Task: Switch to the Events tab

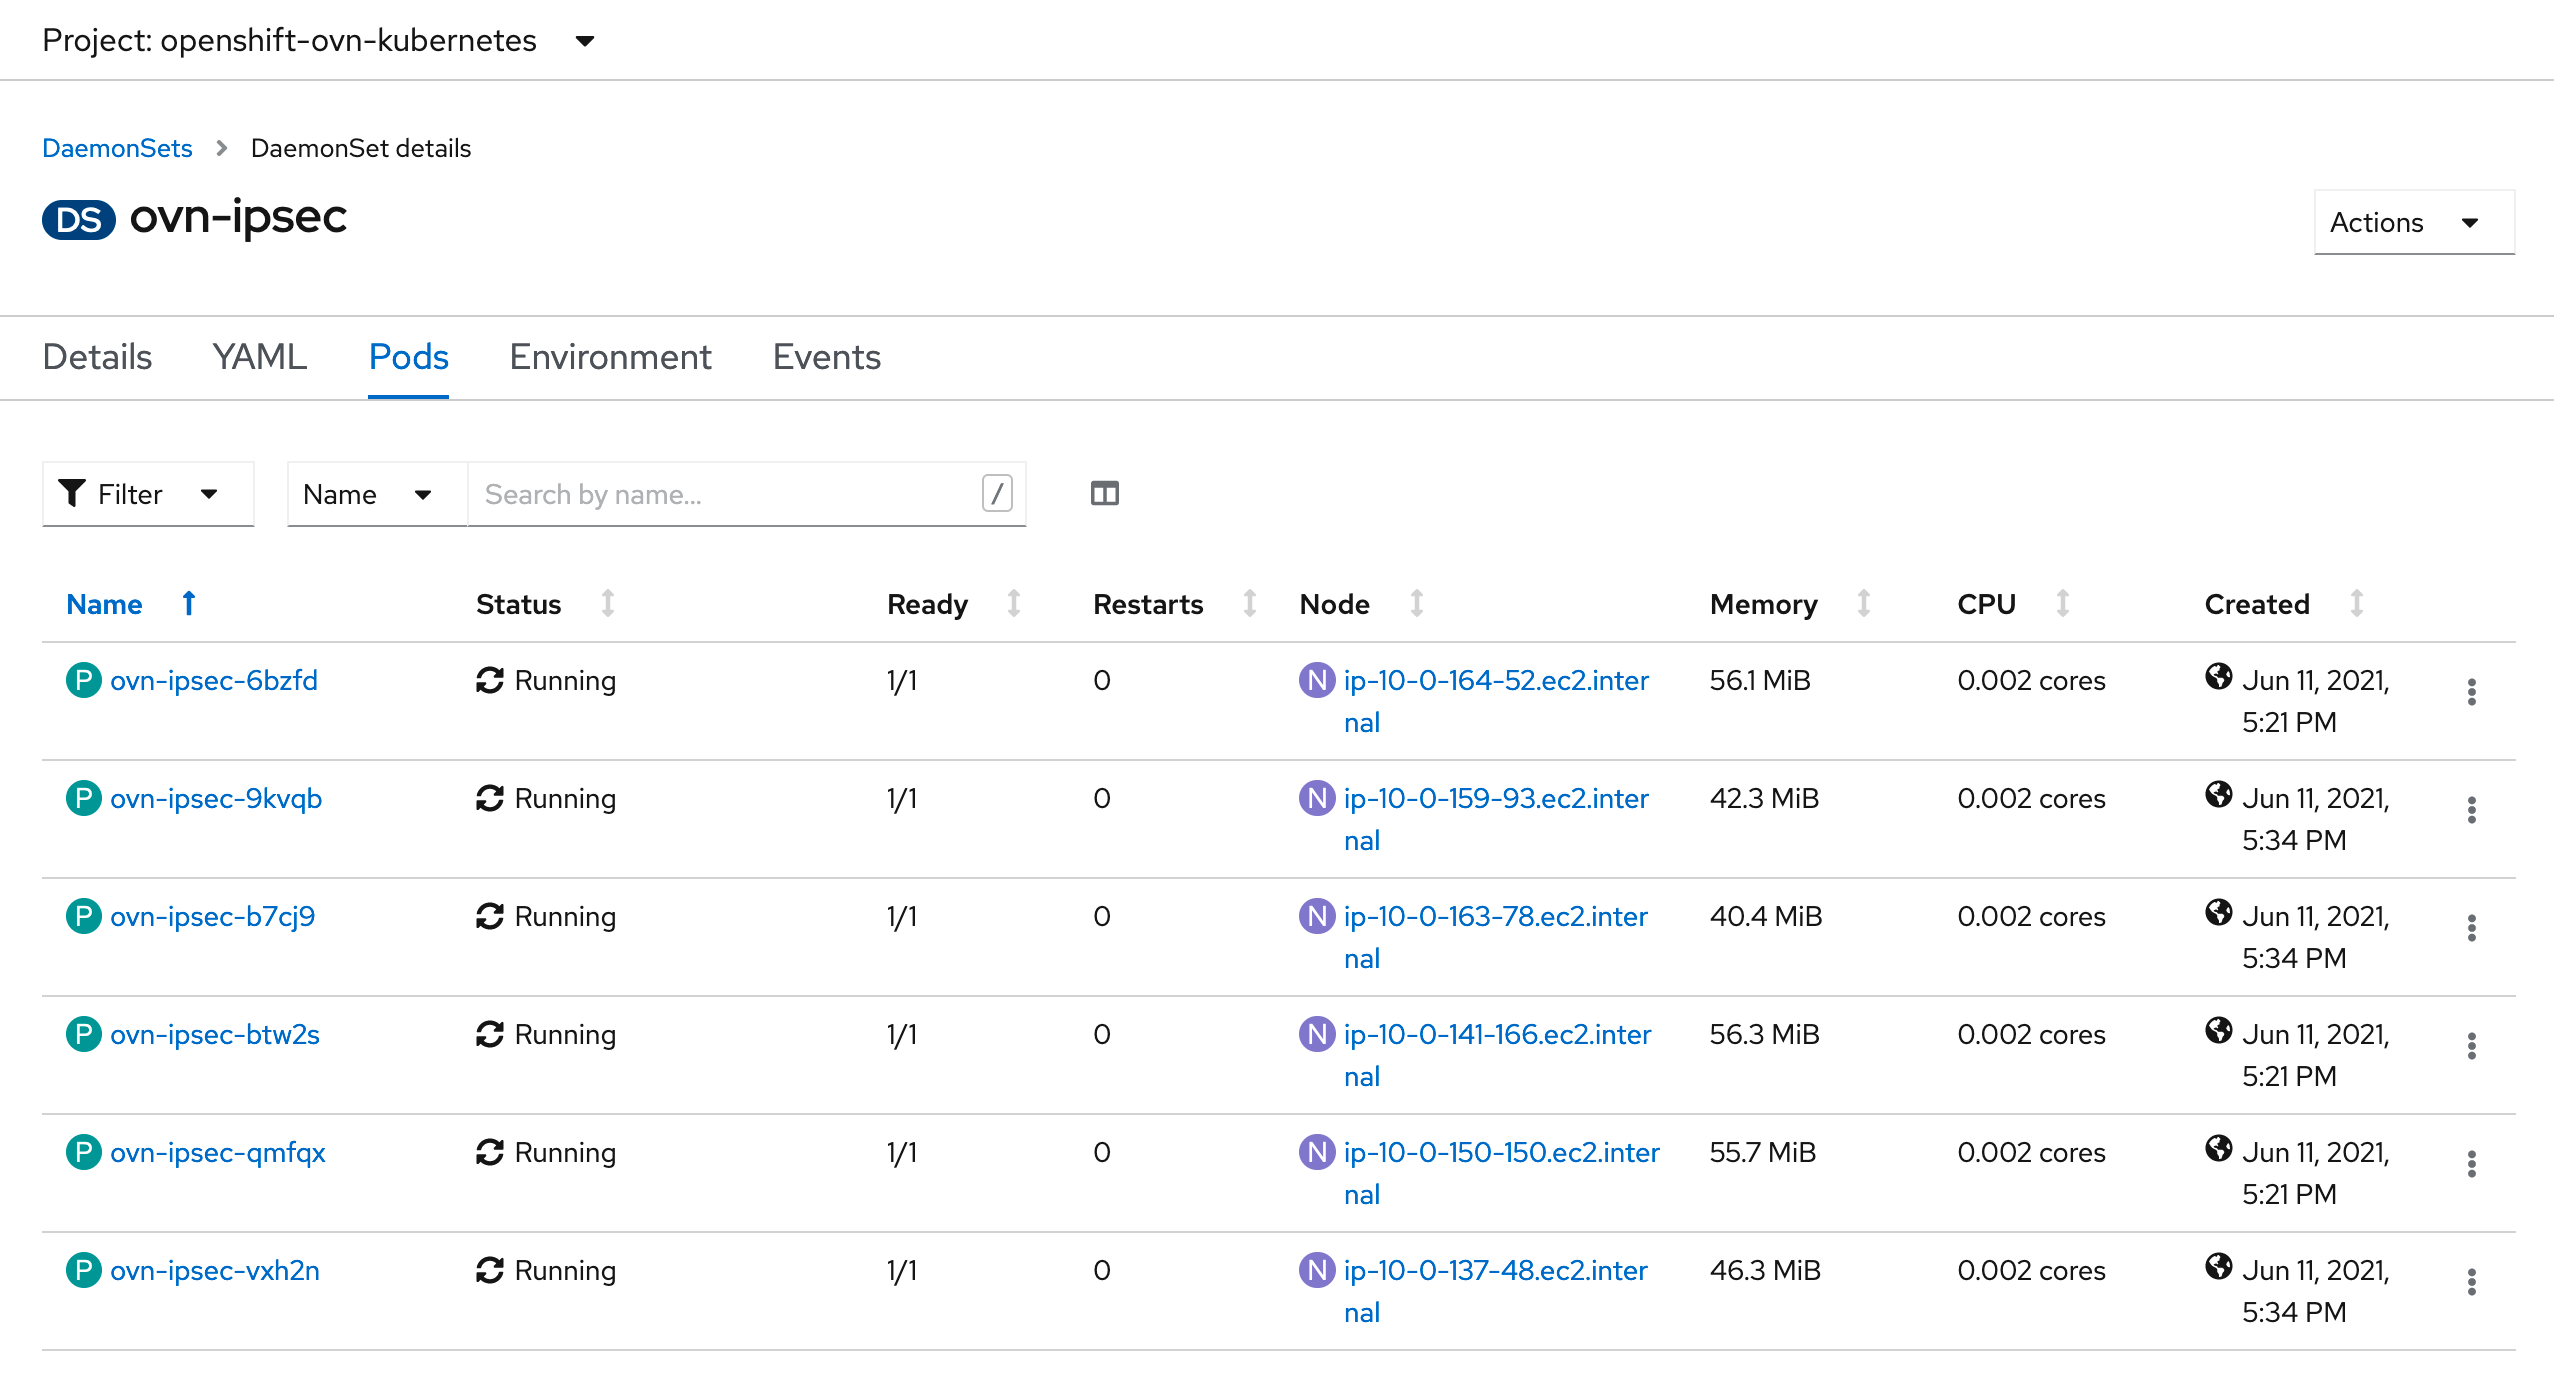Action: (826, 358)
